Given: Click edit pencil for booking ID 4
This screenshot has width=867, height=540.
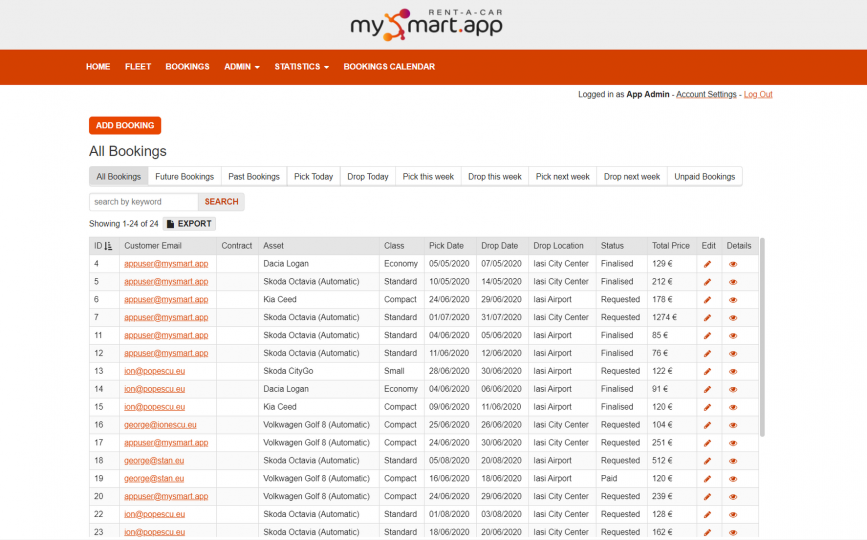Looking at the screenshot, I should 707,264.
